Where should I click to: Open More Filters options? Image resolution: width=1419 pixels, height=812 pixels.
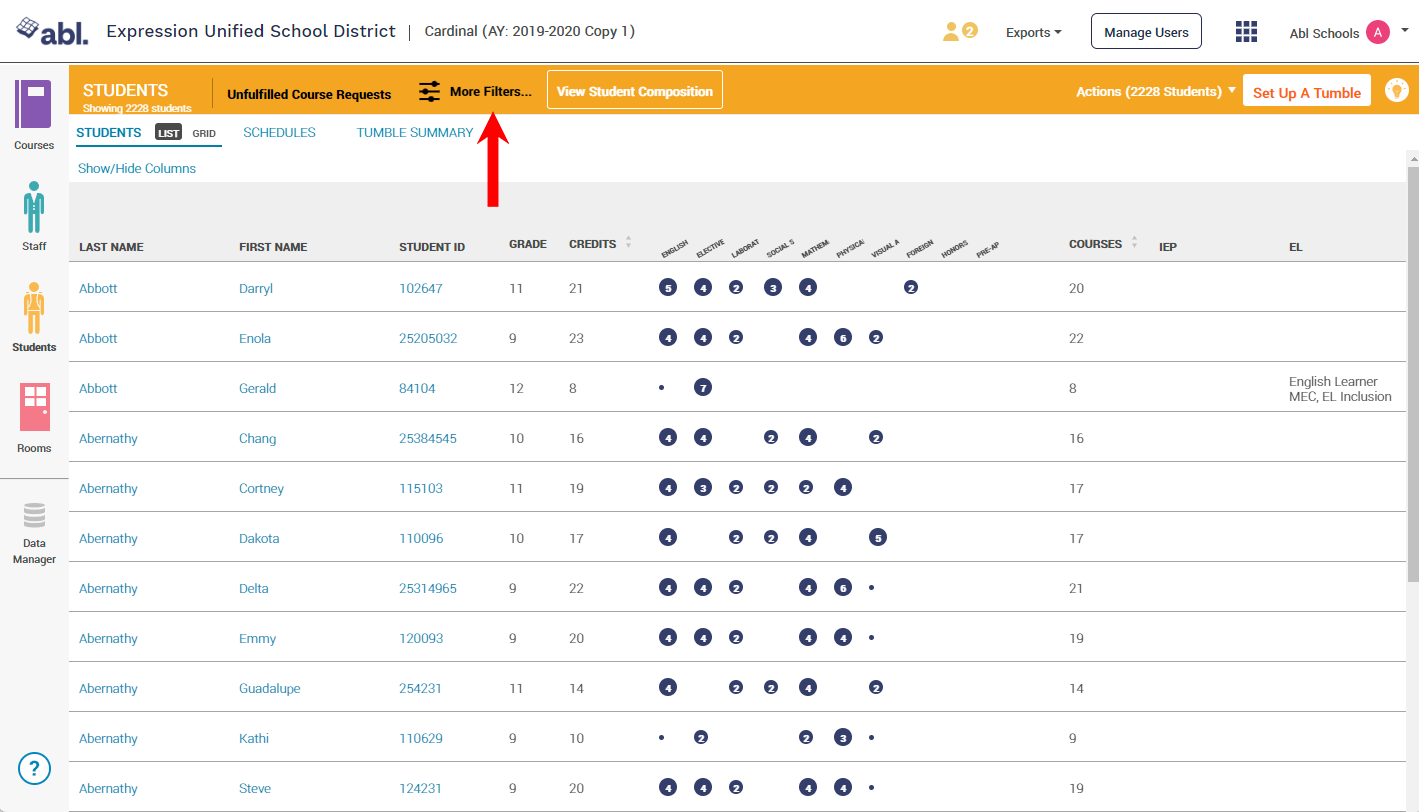click(x=476, y=91)
